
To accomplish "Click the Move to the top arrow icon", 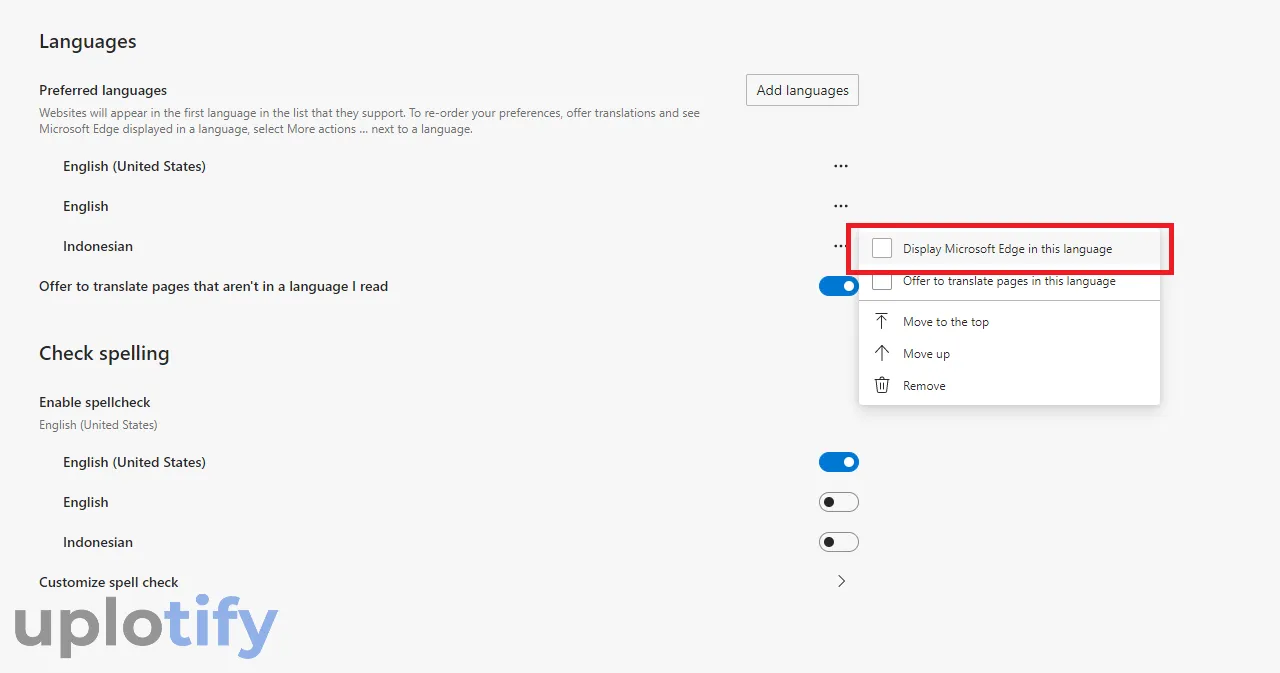I will point(881,321).
